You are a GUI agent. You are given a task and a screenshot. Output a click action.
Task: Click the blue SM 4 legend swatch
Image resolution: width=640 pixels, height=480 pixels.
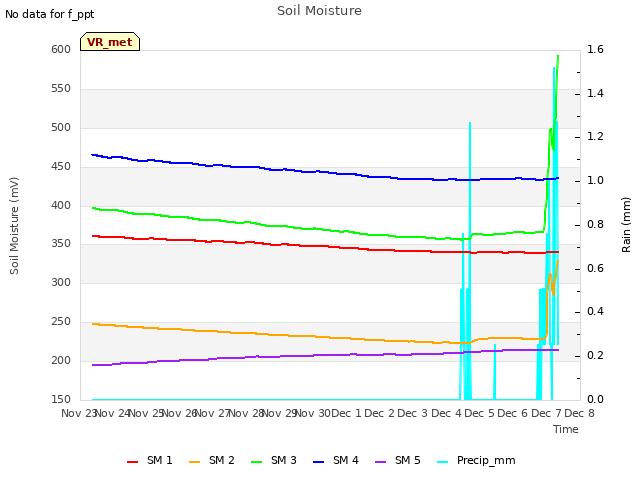(318, 462)
